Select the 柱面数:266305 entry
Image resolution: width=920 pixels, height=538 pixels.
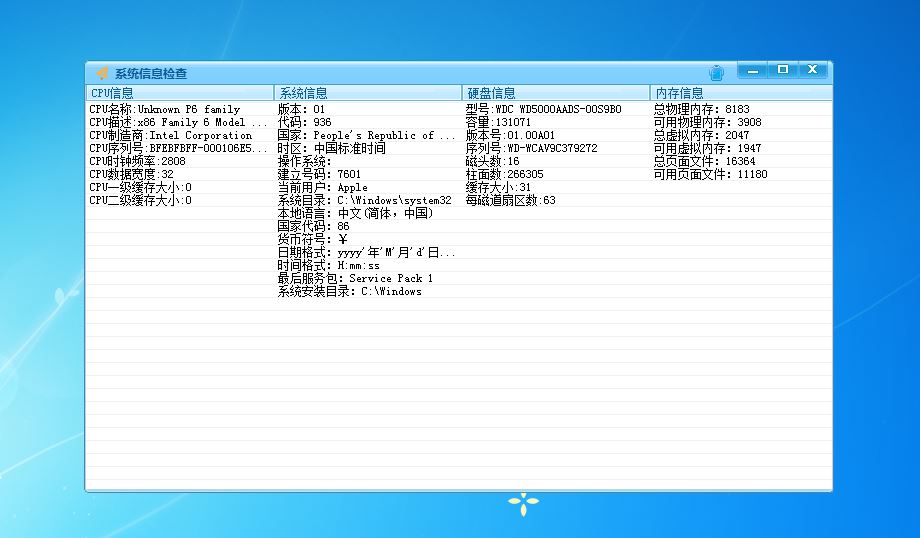click(505, 174)
